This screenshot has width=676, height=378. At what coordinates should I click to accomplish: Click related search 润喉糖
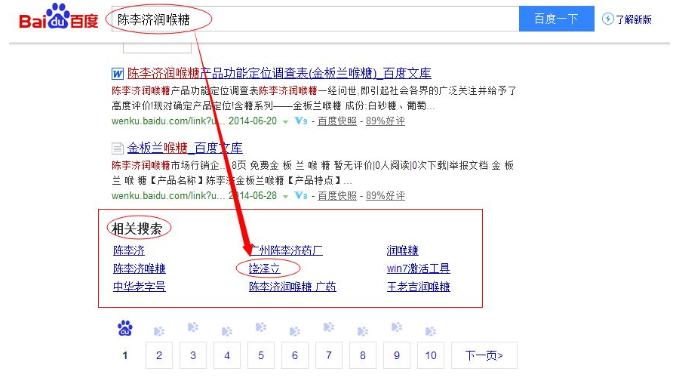402,250
